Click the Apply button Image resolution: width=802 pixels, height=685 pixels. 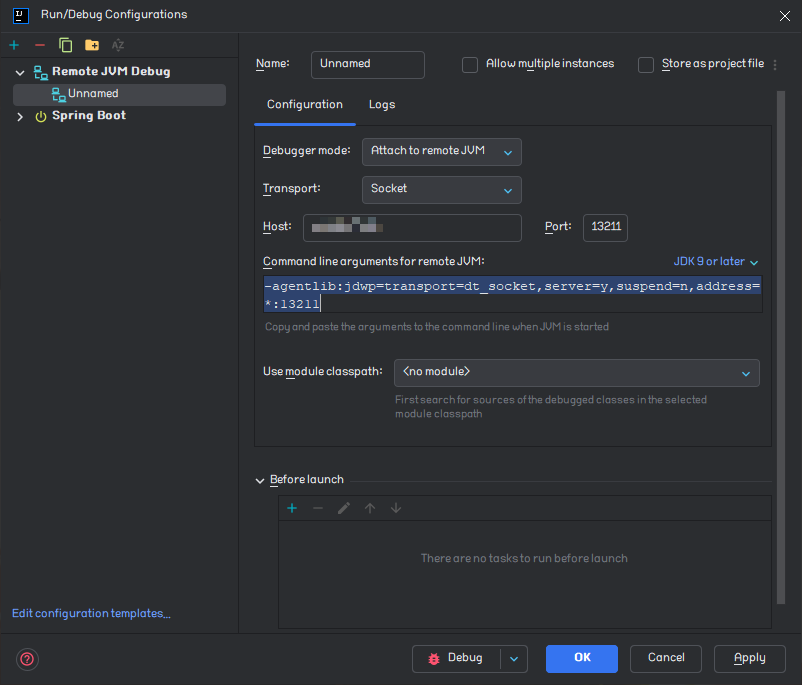click(x=749, y=658)
